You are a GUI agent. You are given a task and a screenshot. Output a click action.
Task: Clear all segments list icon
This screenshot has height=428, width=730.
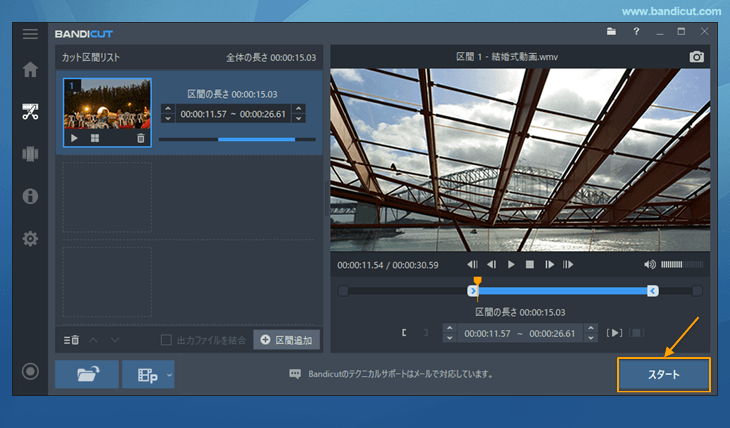pyautogui.click(x=71, y=340)
